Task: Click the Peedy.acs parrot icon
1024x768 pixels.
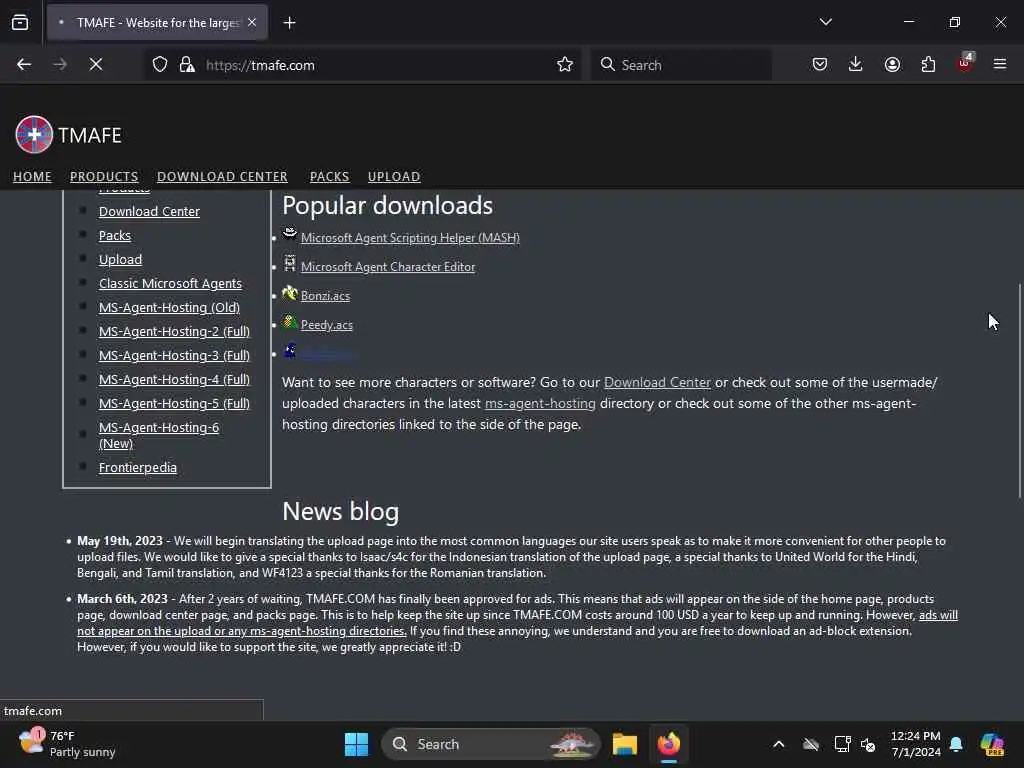Action: (x=289, y=321)
